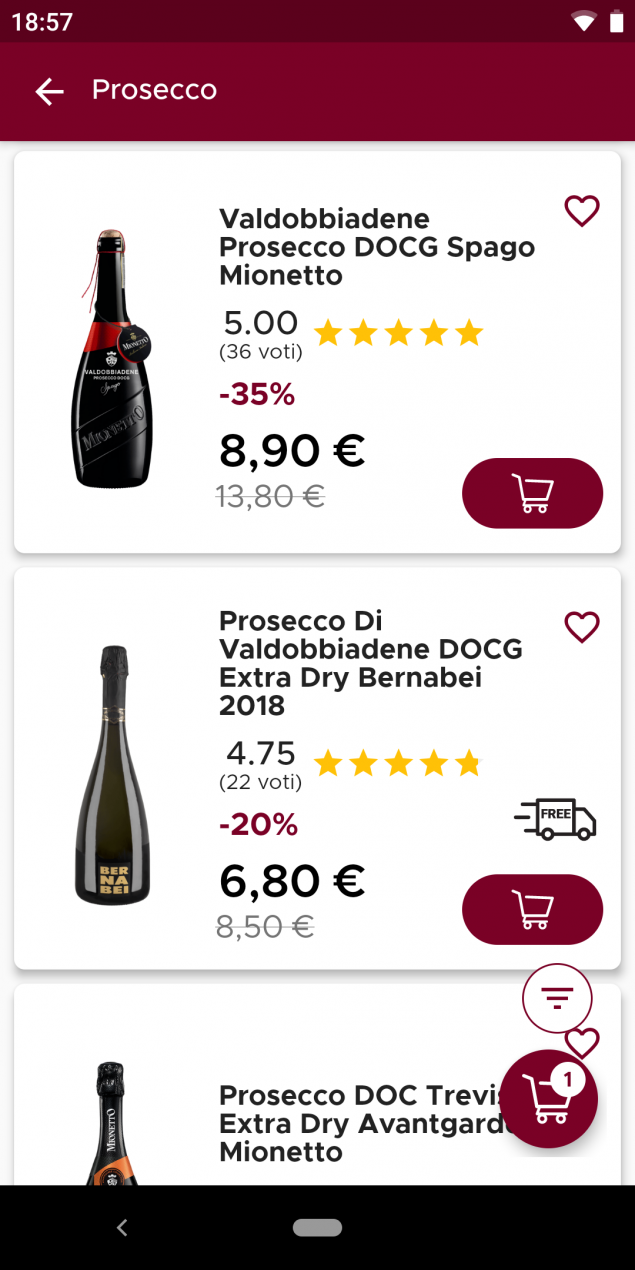This screenshot has width=635, height=1270.
Task: Open the Spago Mionetto bottle image
Action: (113, 359)
